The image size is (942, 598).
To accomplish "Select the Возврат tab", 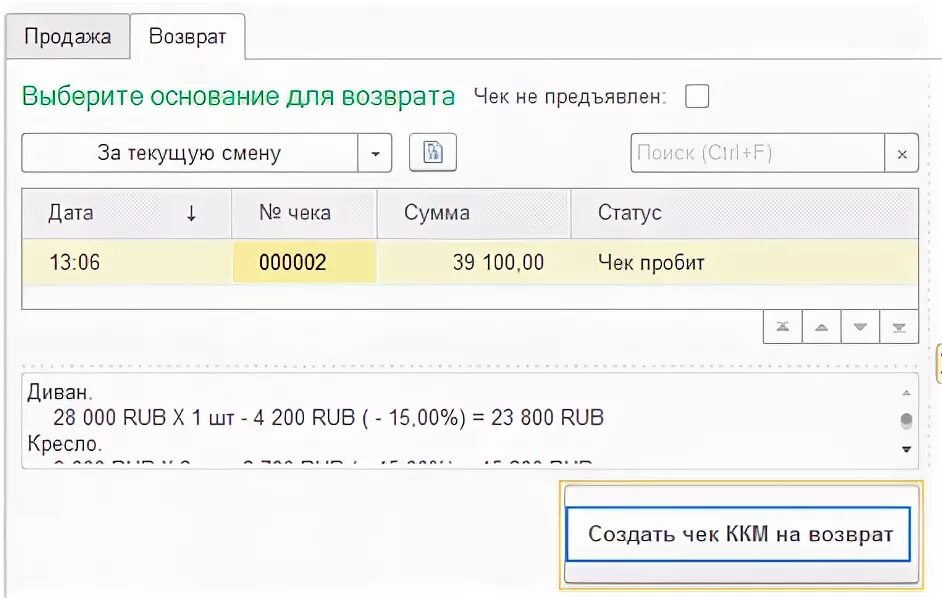I will click(x=187, y=37).
